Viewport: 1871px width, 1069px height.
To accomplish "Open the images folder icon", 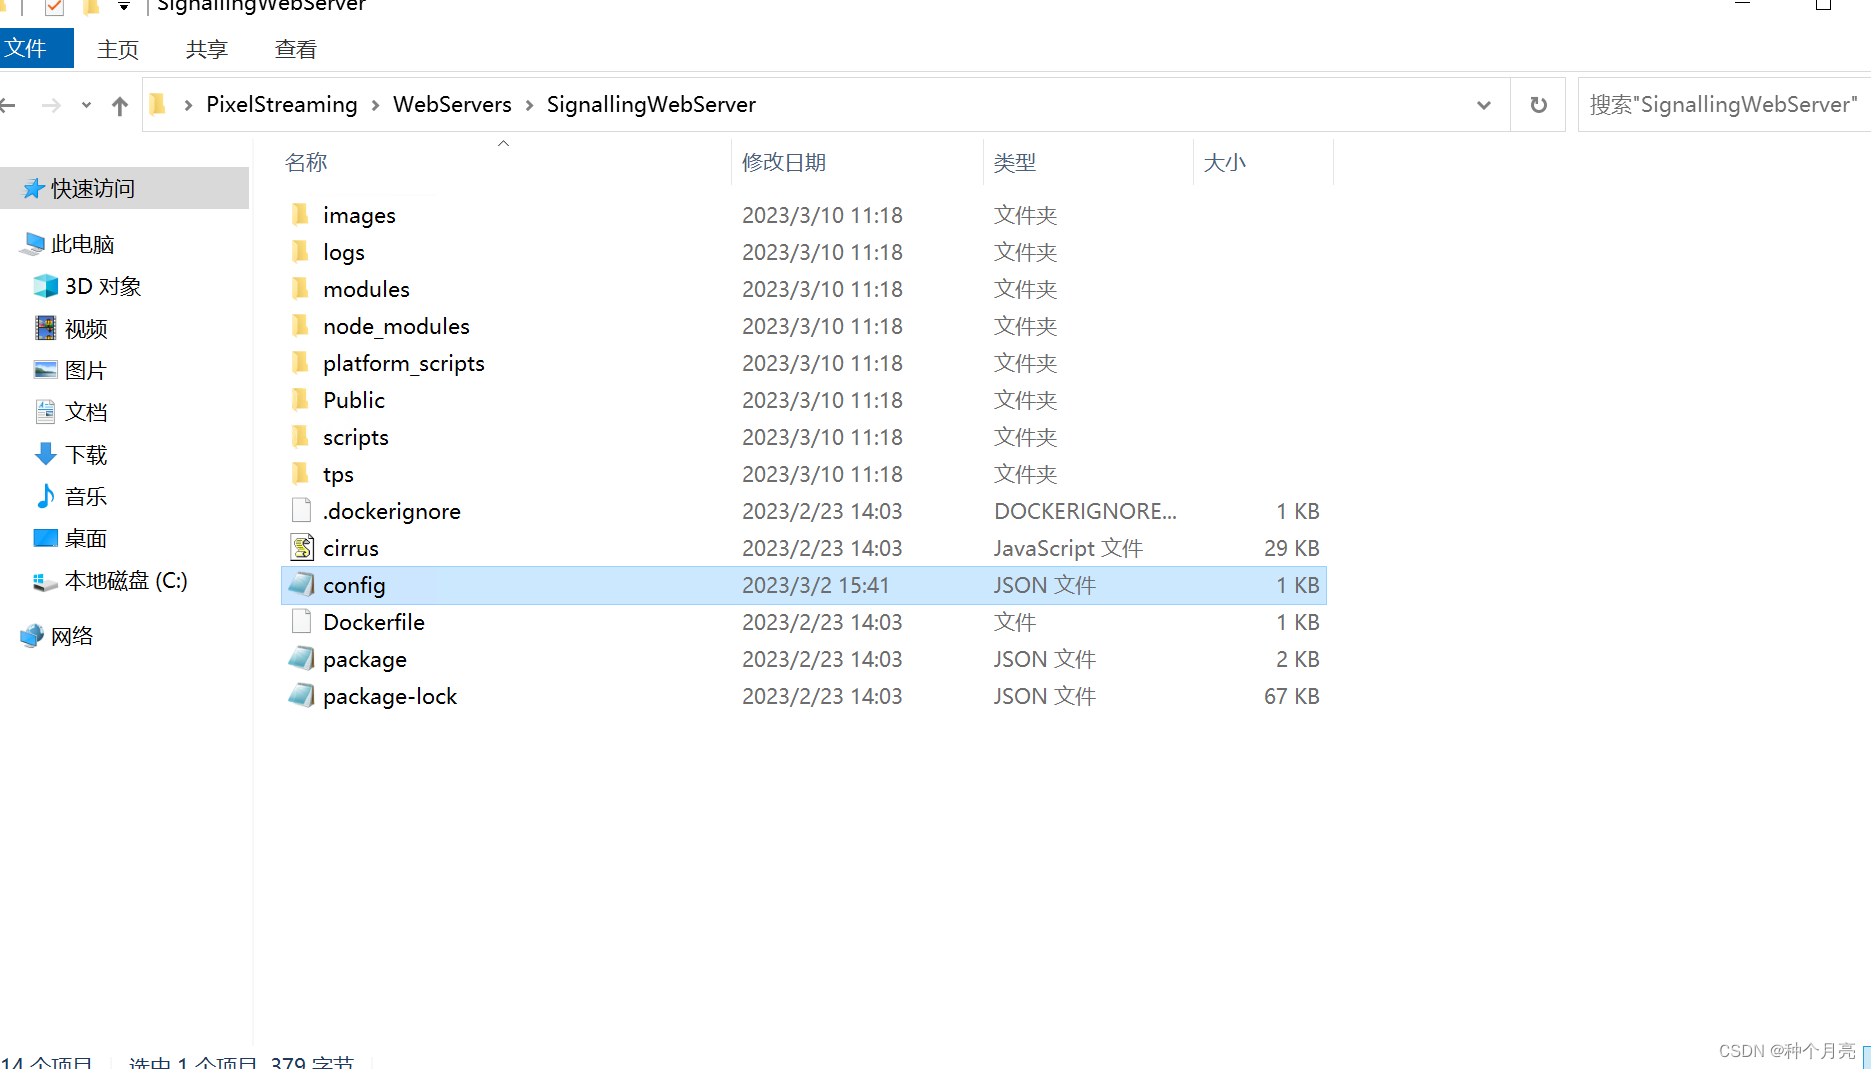I will [300, 214].
